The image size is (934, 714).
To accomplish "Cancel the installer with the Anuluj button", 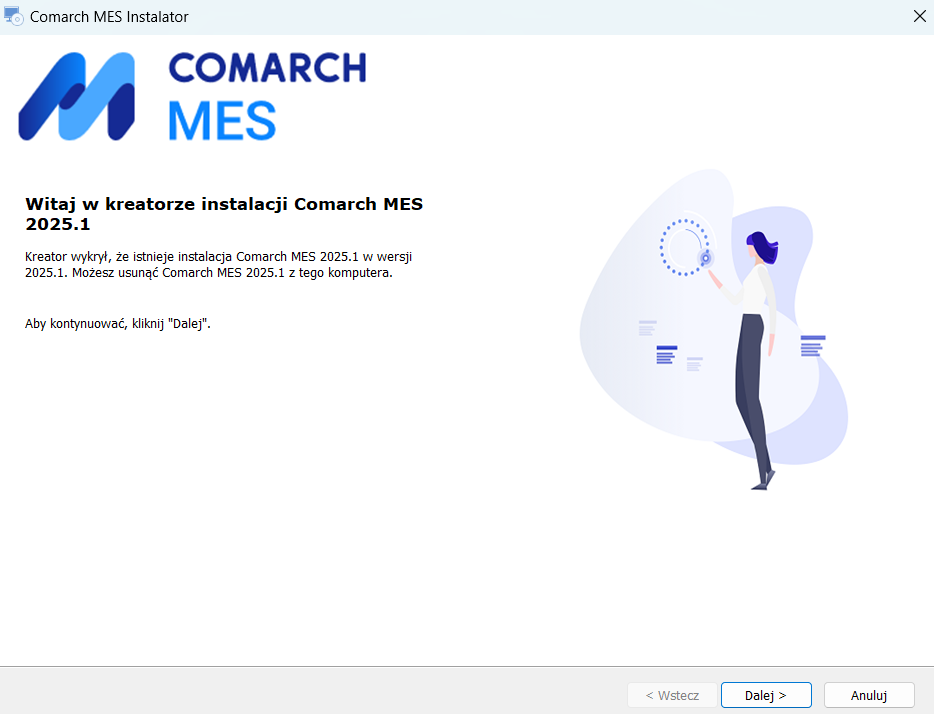I will (869, 695).
